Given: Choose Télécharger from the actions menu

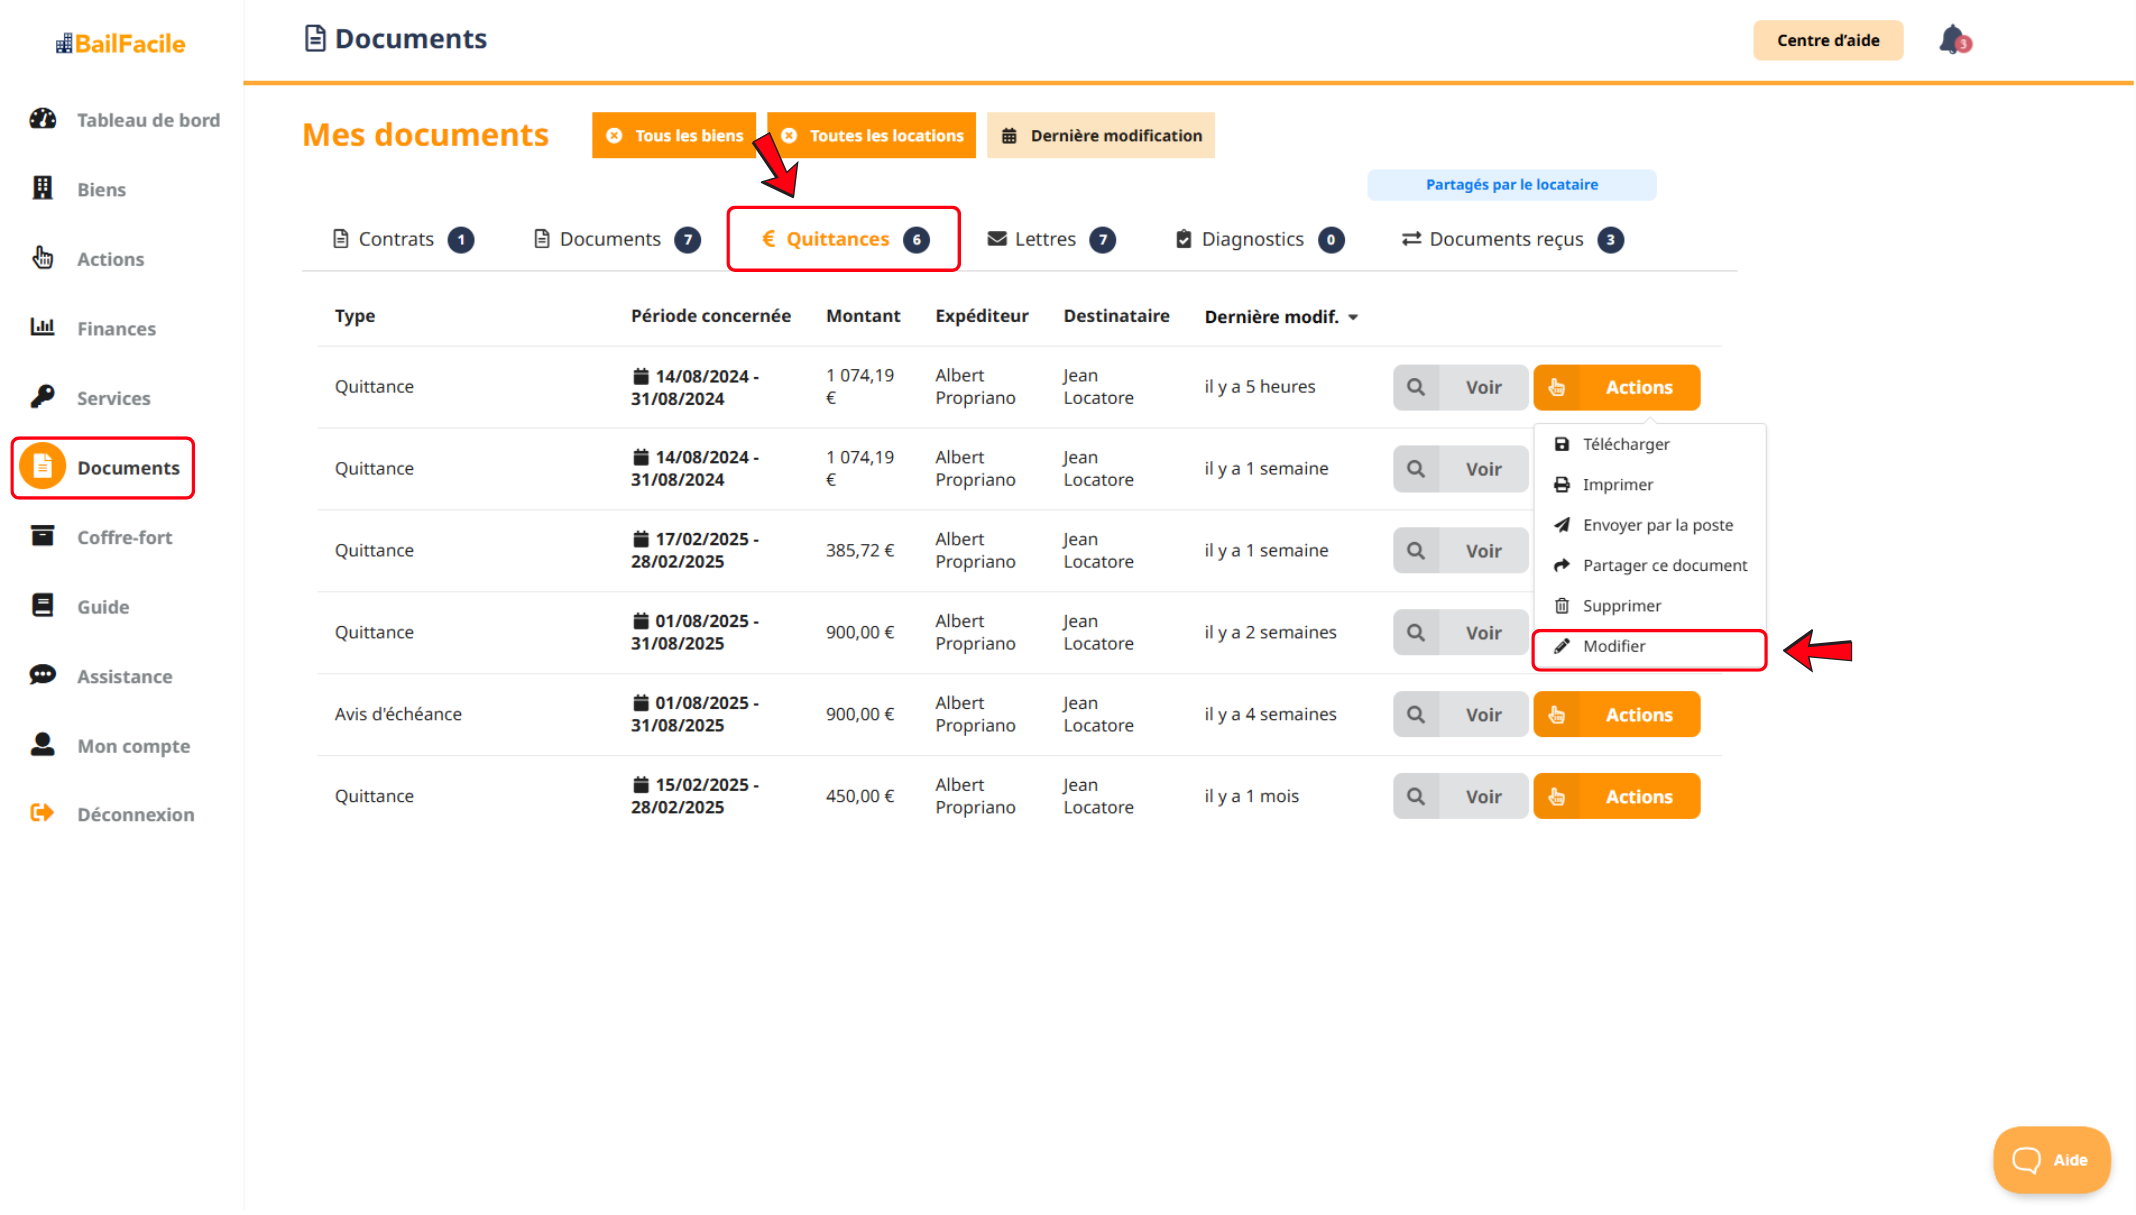Looking at the screenshot, I should point(1650,444).
